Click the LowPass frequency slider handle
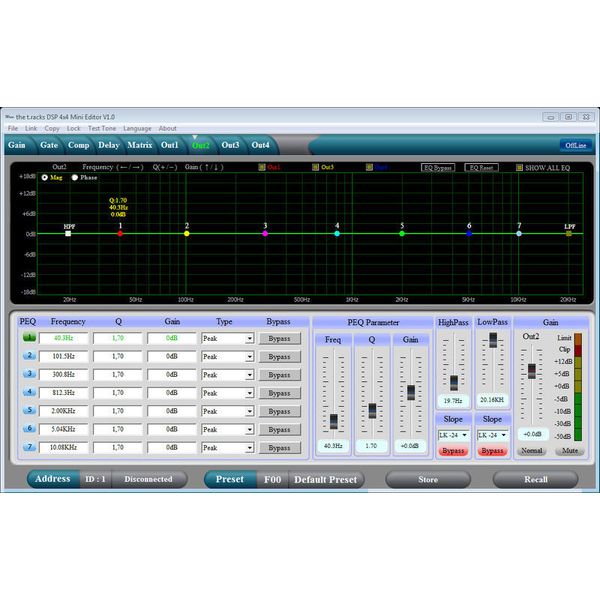600x600 pixels. tap(493, 340)
